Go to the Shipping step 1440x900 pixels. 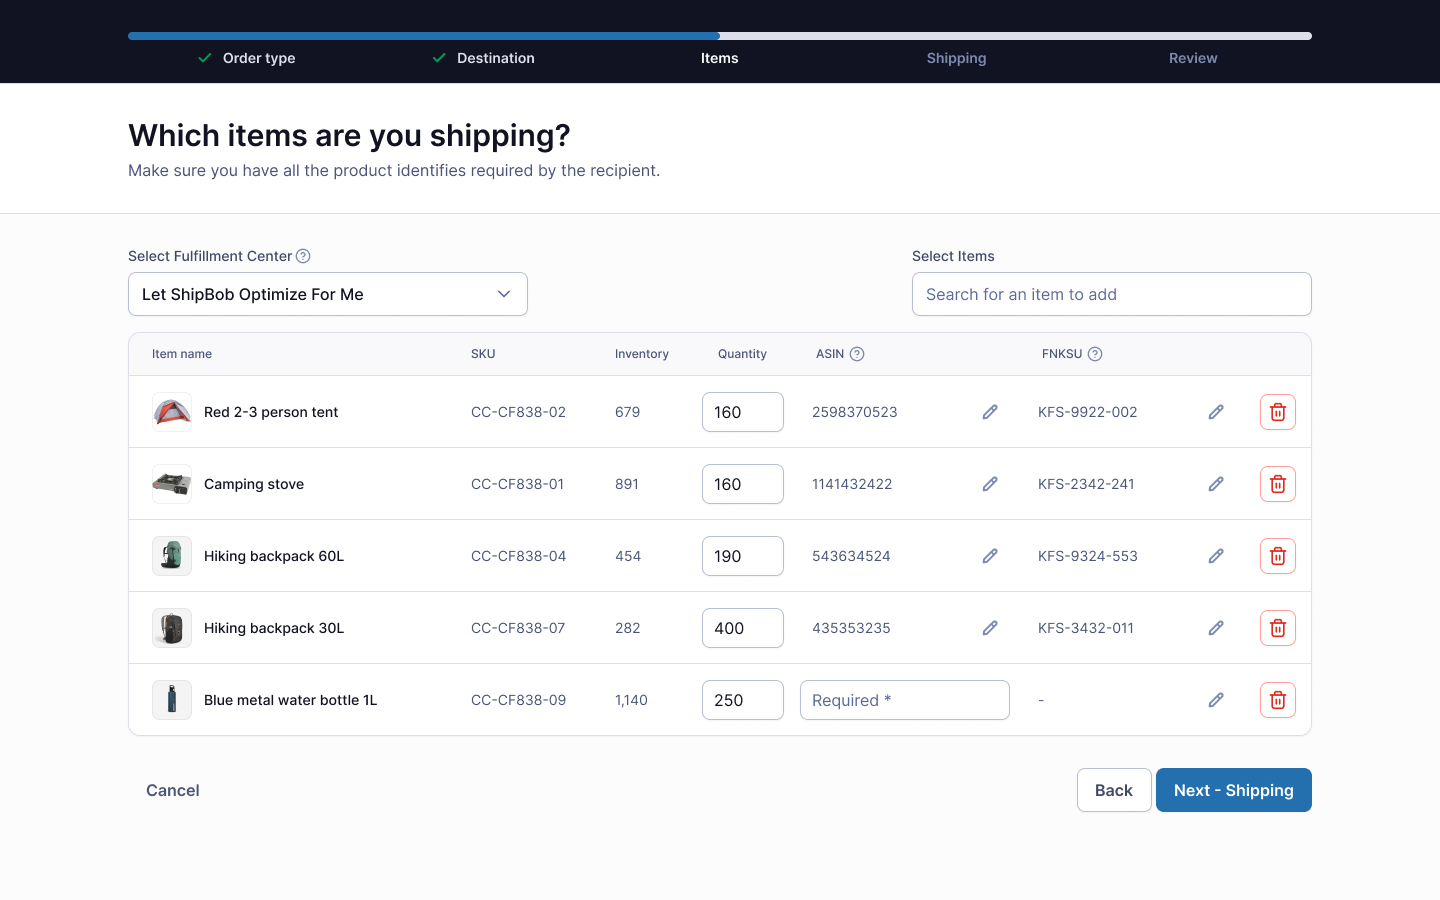click(956, 58)
